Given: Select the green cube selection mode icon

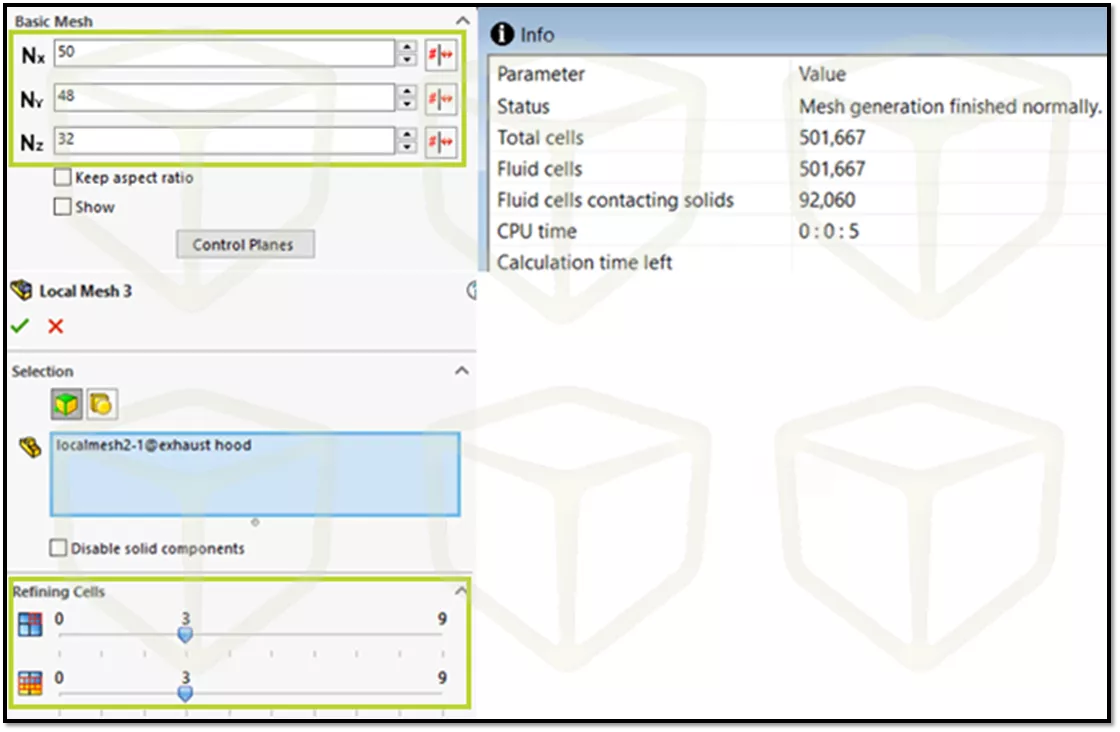Looking at the screenshot, I should click(x=67, y=404).
